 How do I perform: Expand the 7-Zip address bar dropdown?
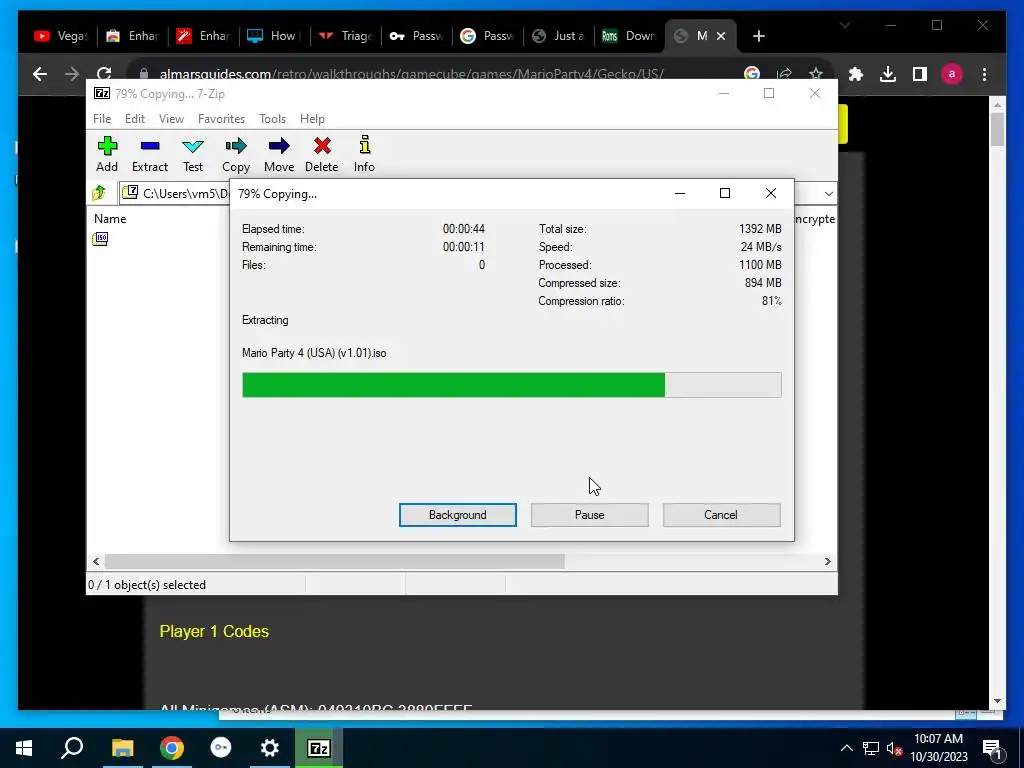click(828, 193)
